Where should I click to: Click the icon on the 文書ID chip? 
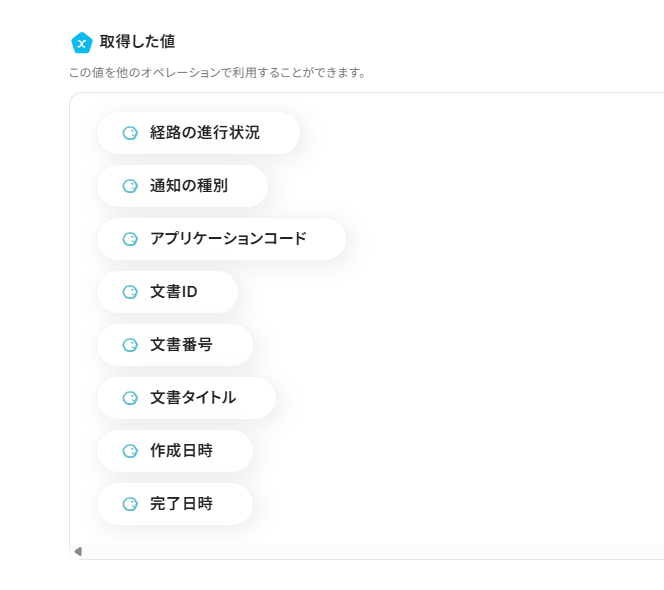130,292
